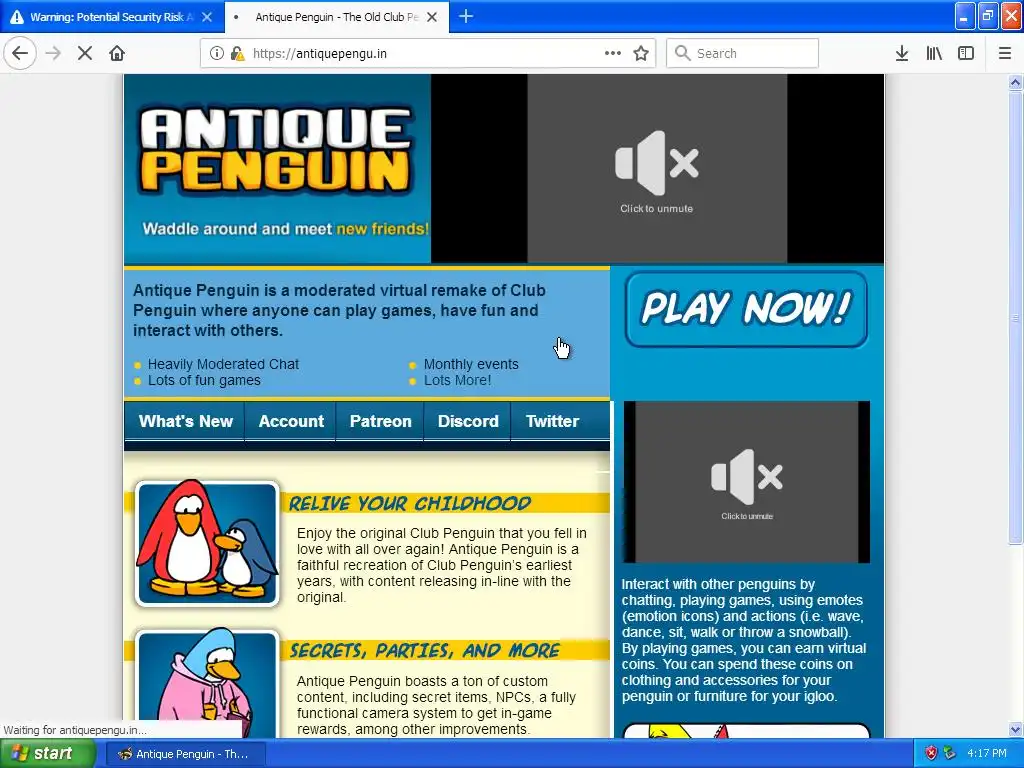This screenshot has height=768, width=1024.
Task: Click the network tray icon
Action: pyautogui.click(x=950, y=754)
